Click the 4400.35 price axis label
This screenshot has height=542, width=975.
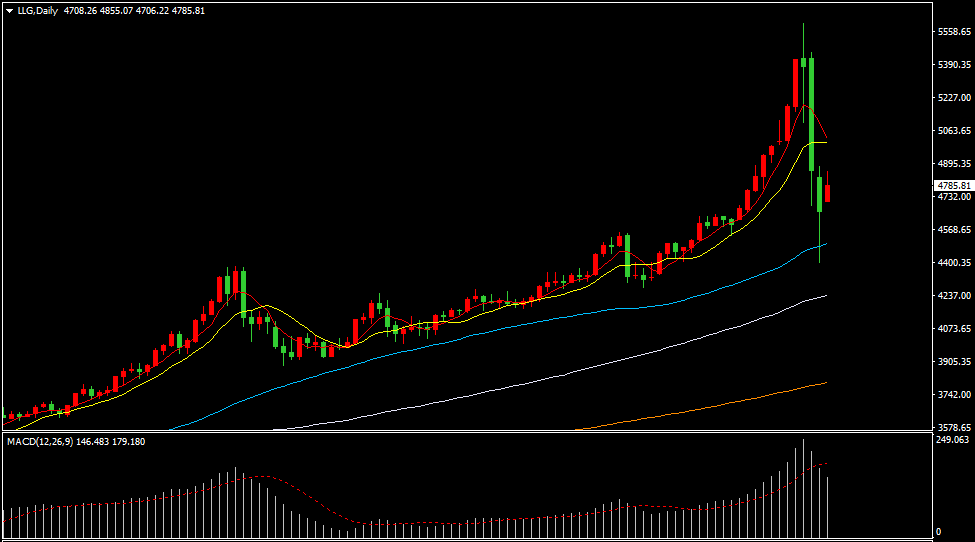954,262
